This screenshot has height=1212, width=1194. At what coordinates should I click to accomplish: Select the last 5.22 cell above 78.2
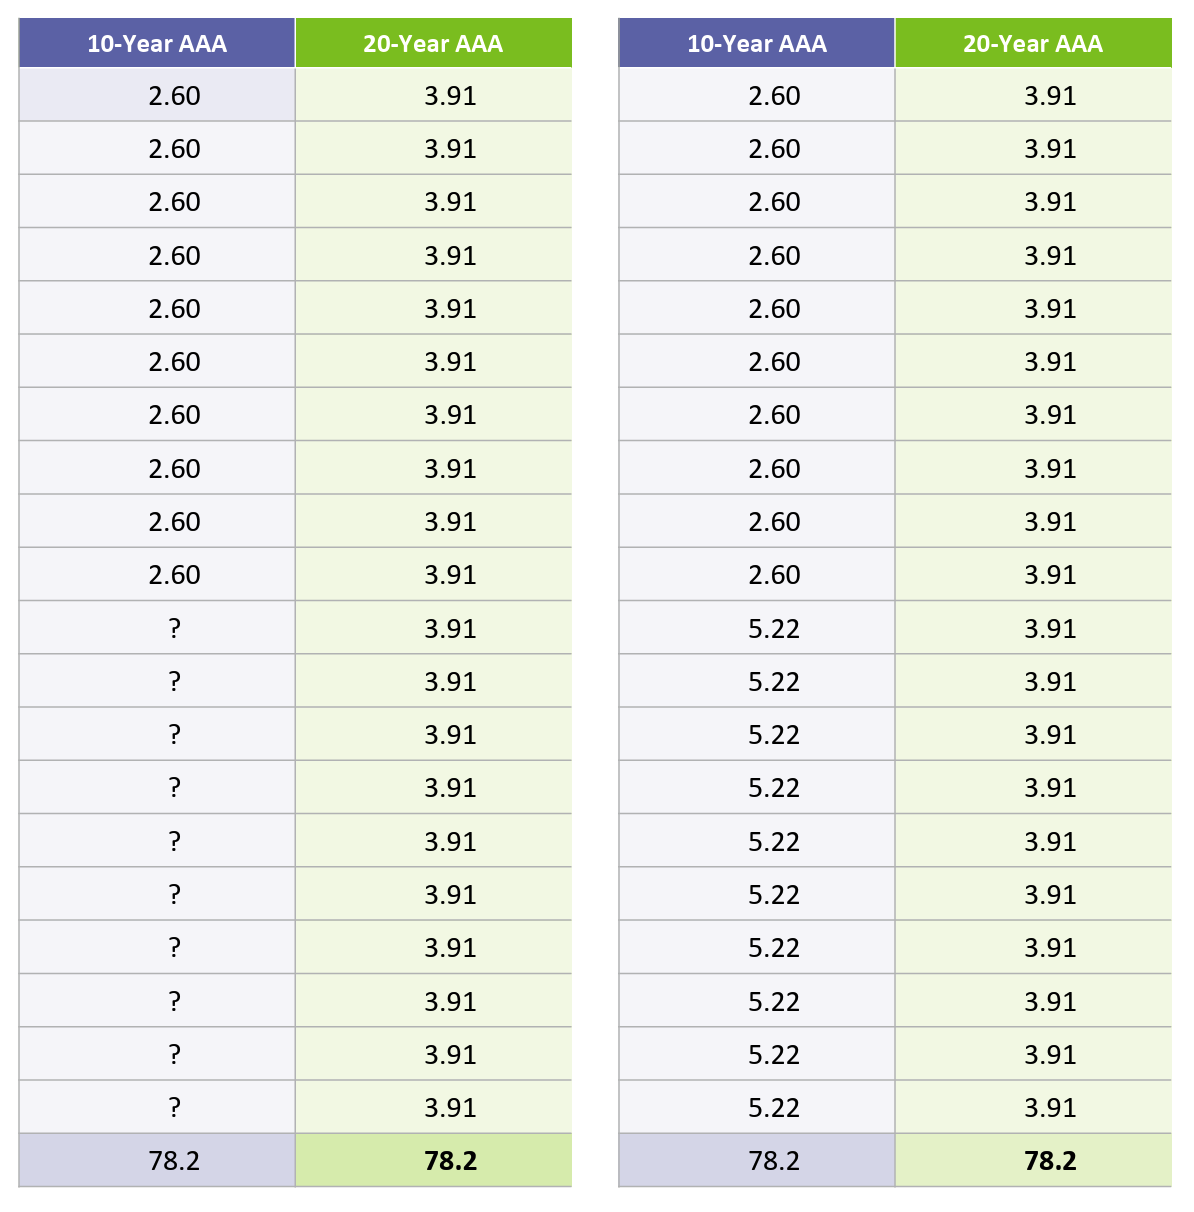[x=775, y=1107]
